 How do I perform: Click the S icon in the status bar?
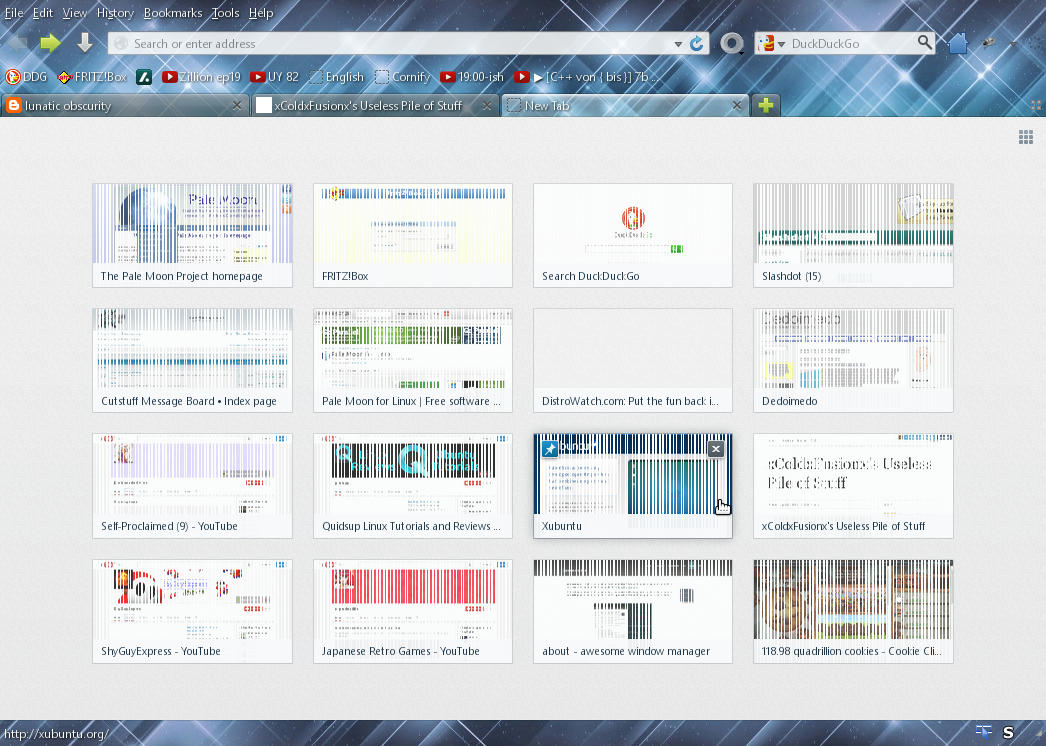pyautogui.click(x=1008, y=733)
